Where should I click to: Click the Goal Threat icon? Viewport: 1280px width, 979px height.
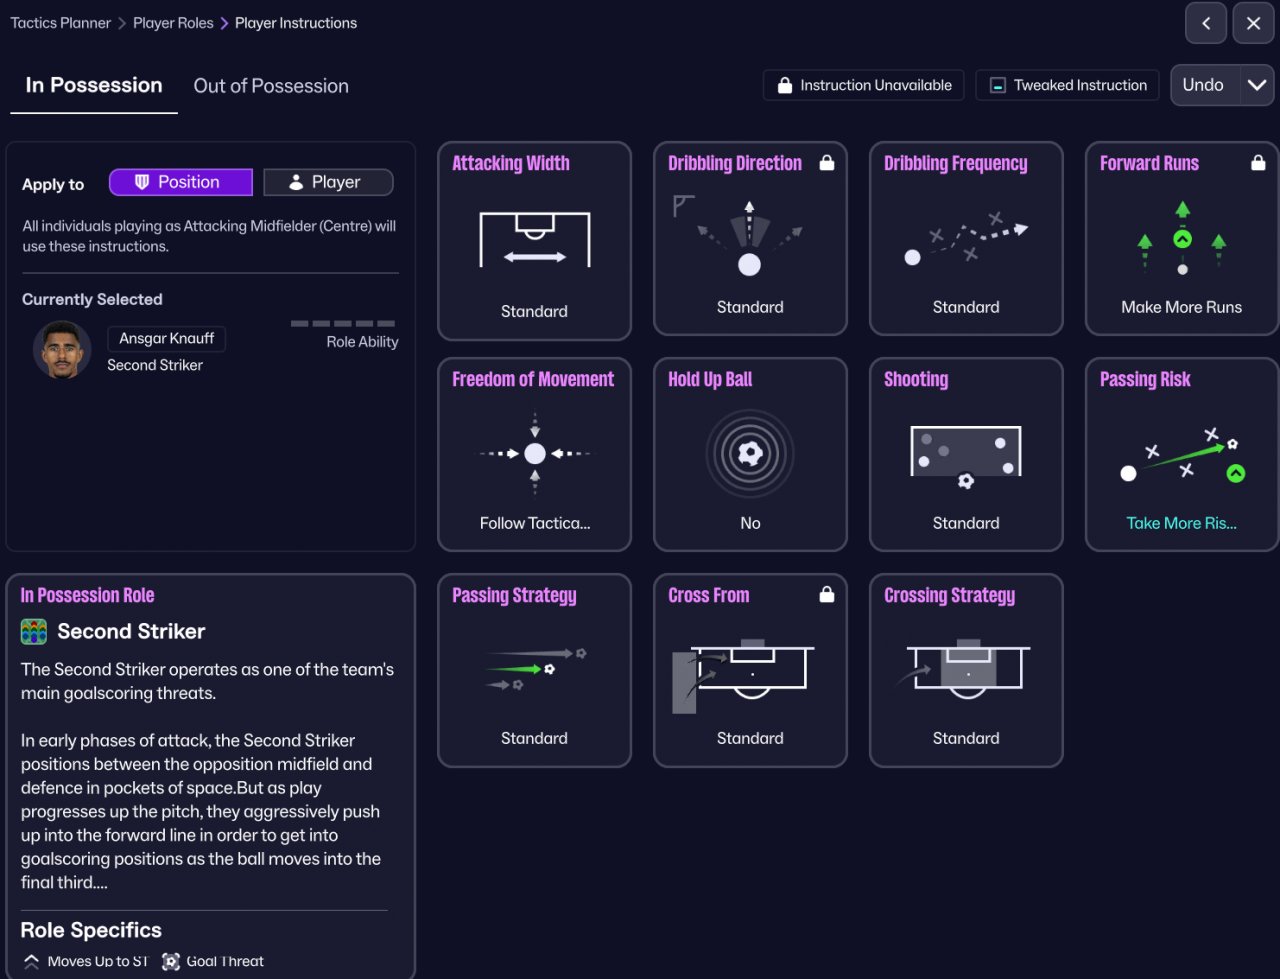click(x=171, y=962)
